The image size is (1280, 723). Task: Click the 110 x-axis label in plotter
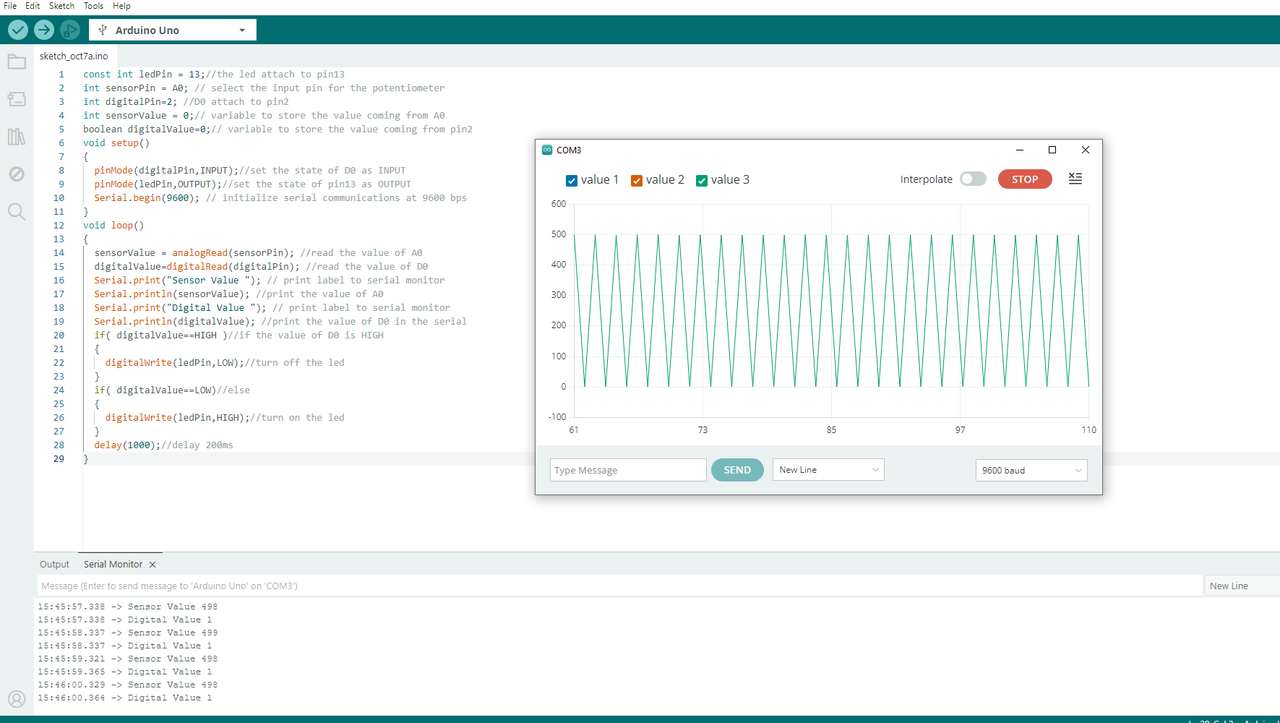pos(1088,430)
